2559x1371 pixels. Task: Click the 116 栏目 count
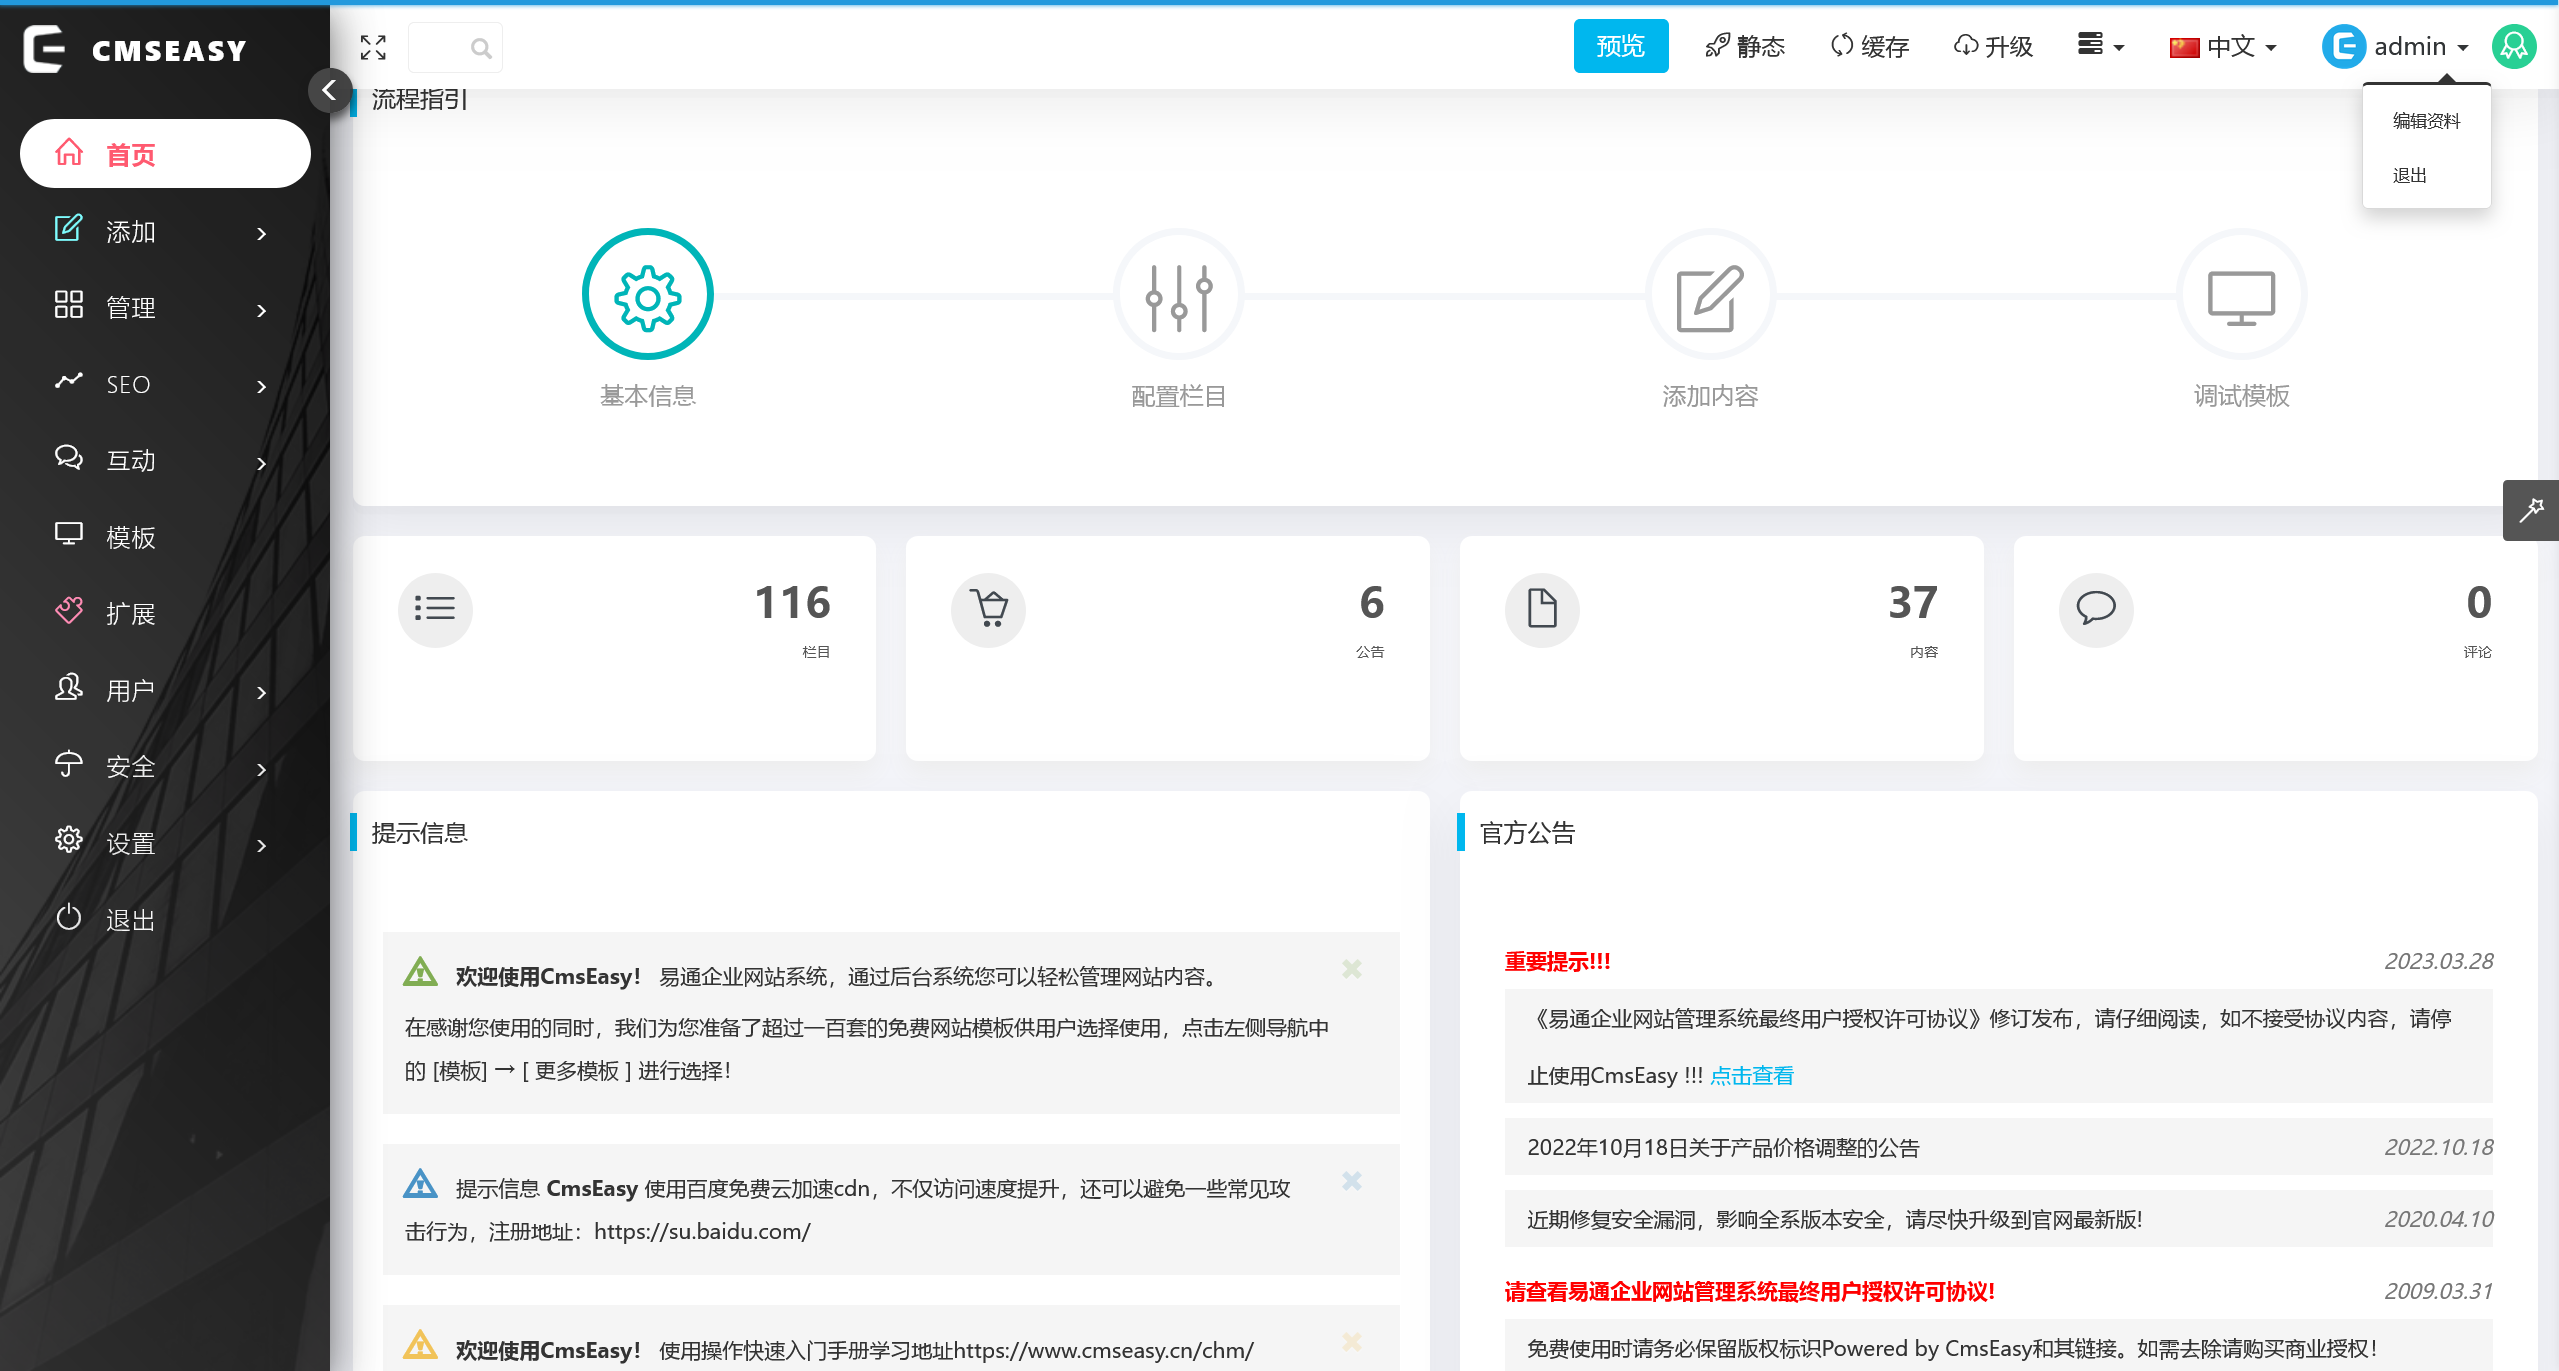793,603
